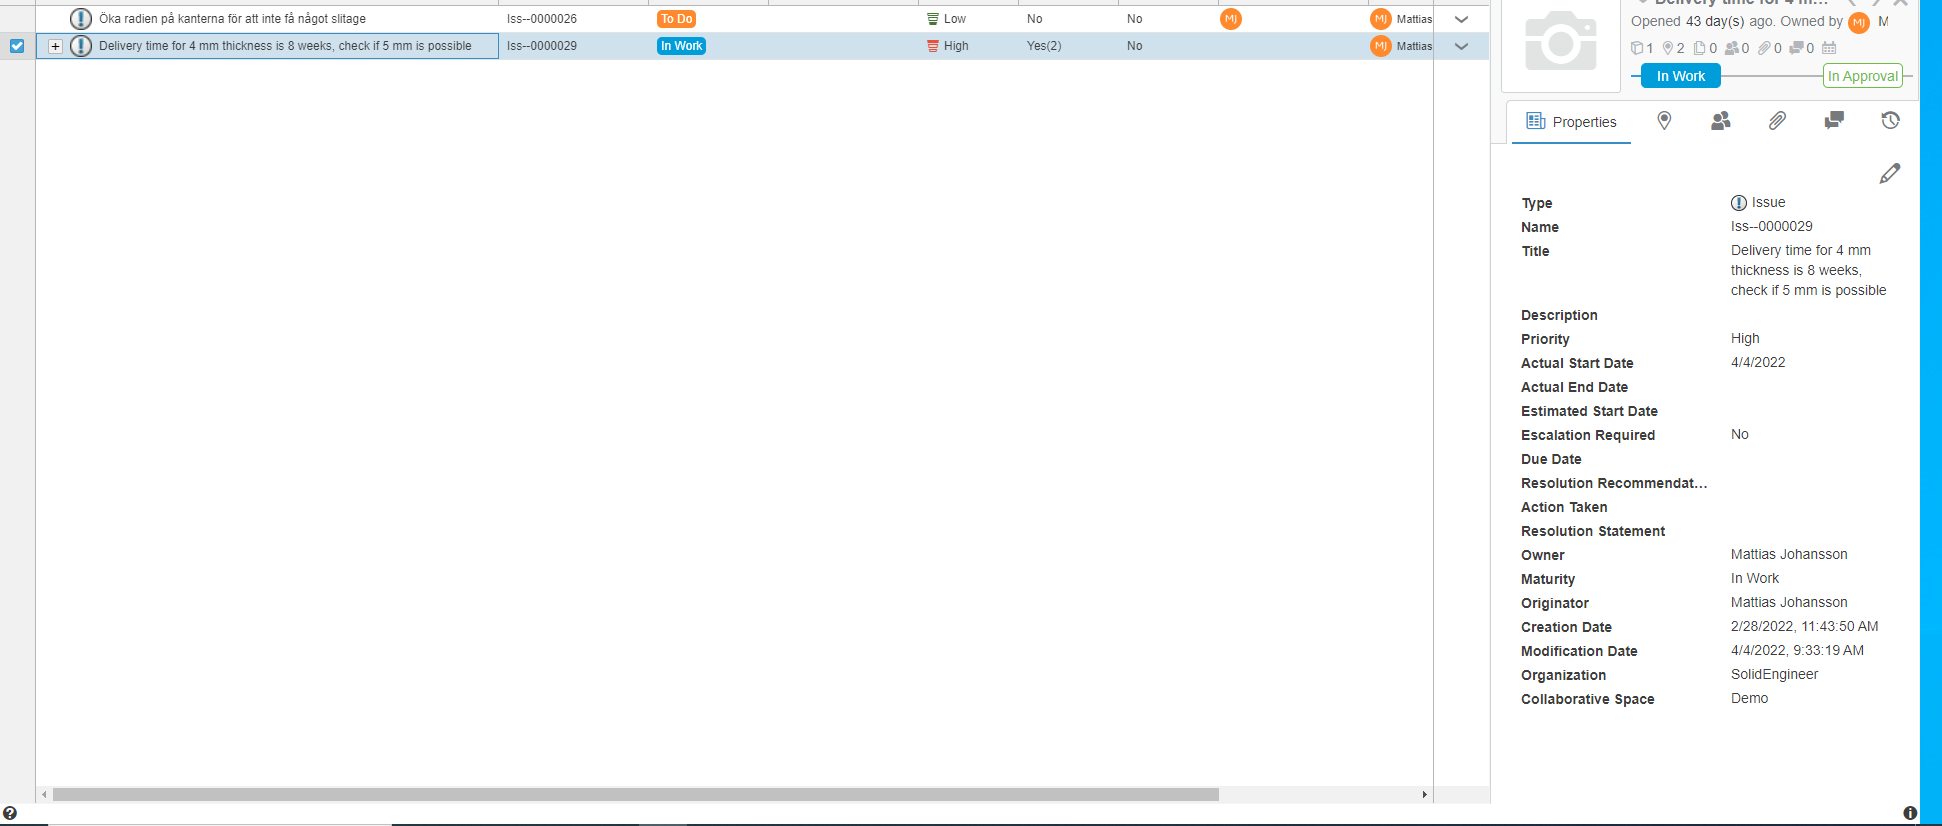Open the pin locations tab icon

coord(1664,121)
